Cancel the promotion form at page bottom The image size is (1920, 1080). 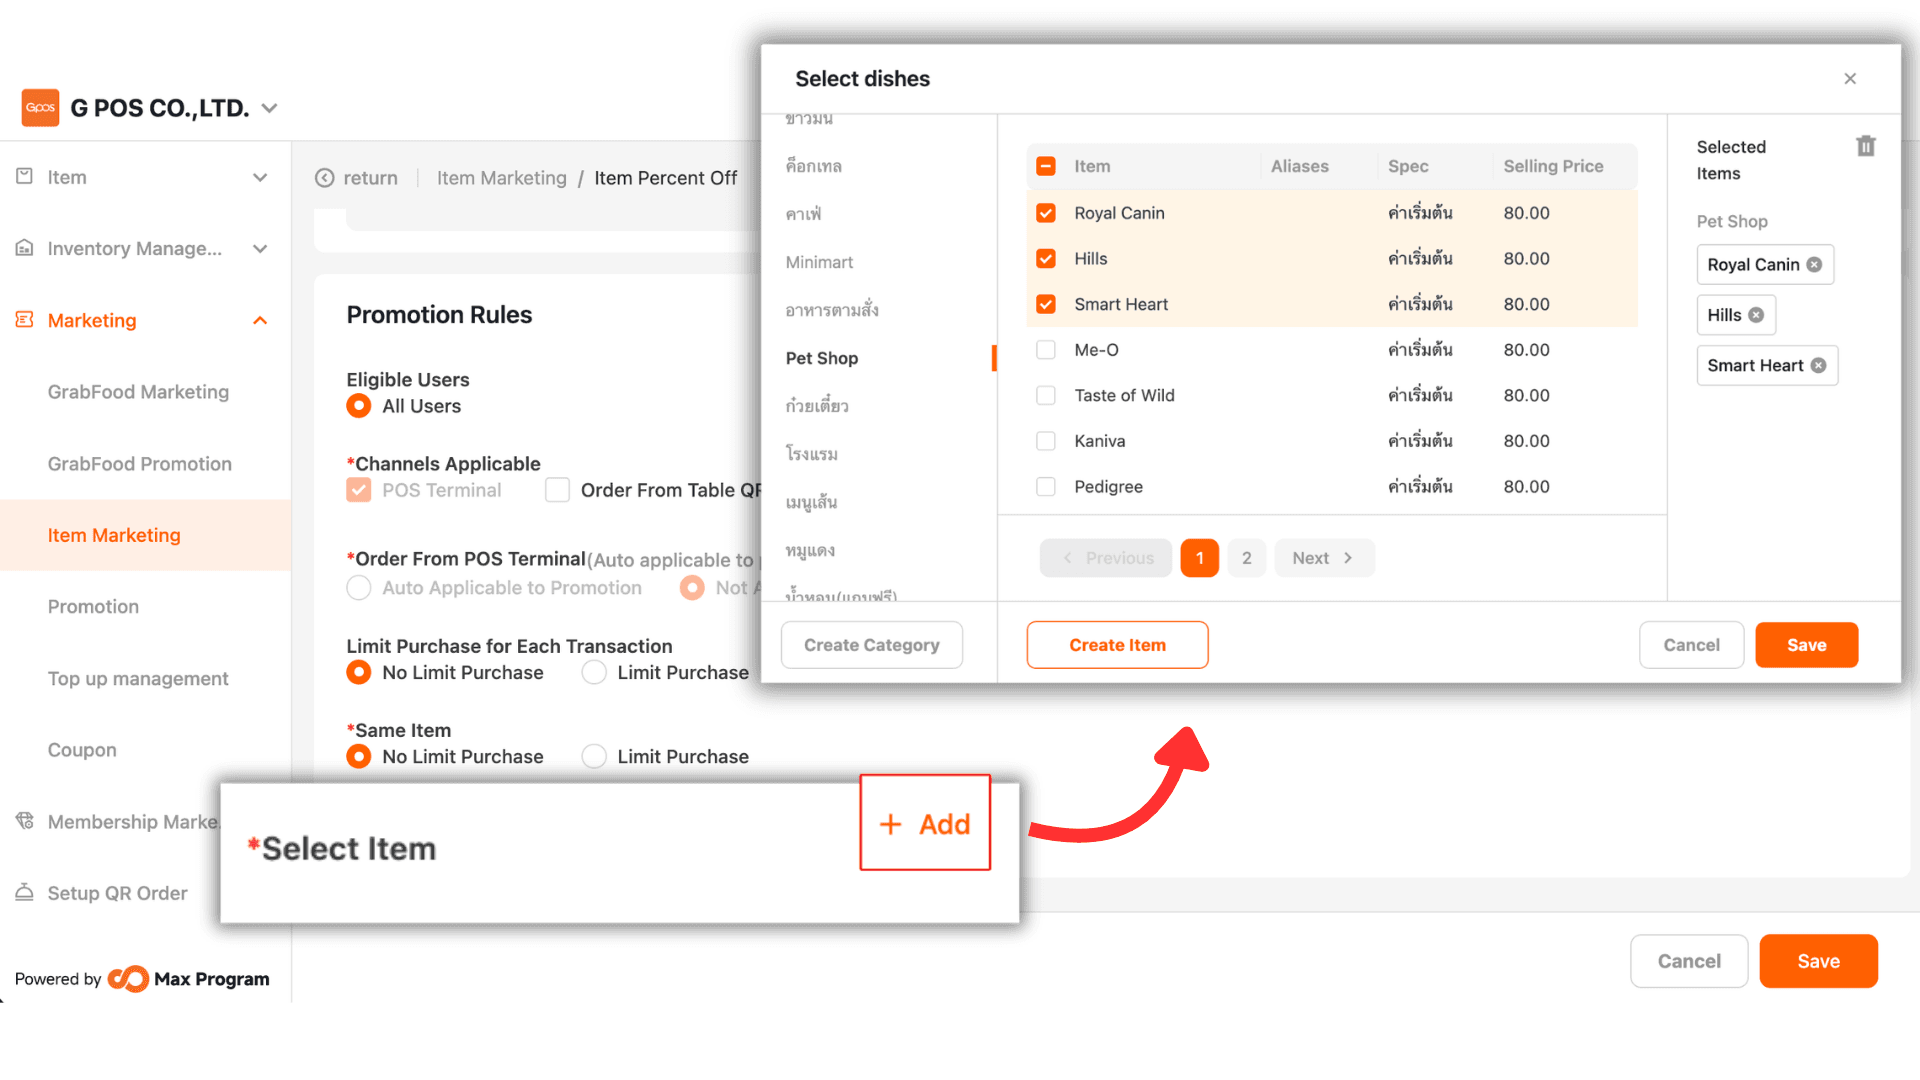coord(1689,961)
